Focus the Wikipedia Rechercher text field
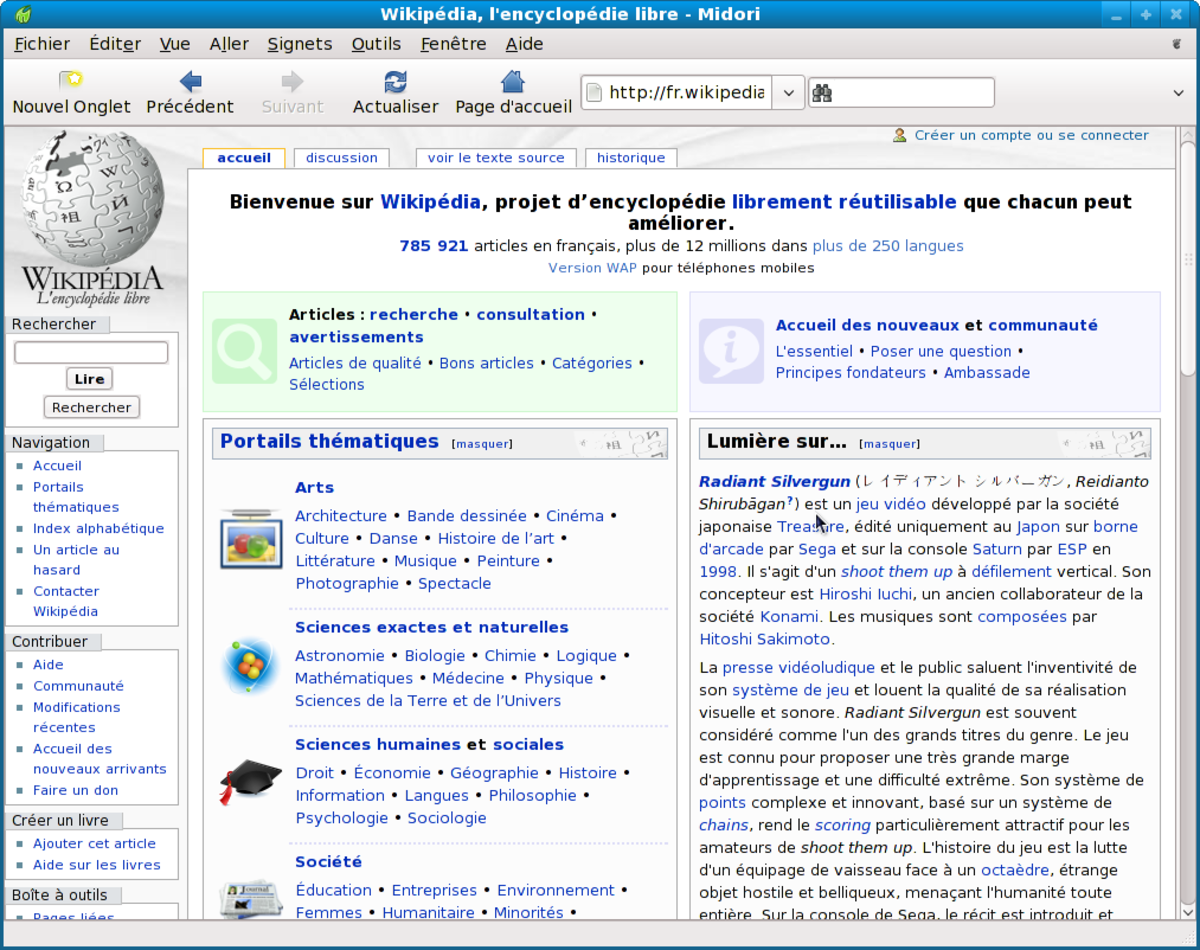This screenshot has width=1200, height=950. click(91, 352)
